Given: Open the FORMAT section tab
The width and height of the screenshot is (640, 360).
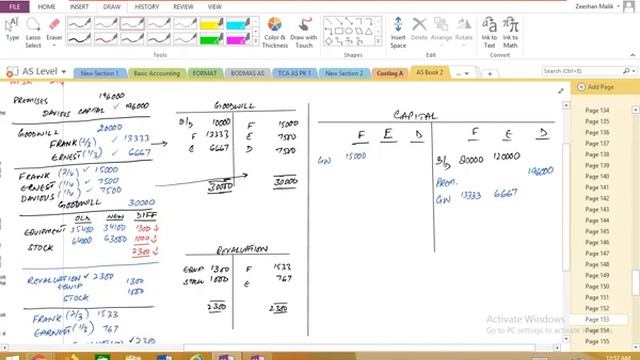Looking at the screenshot, I should (x=204, y=73).
